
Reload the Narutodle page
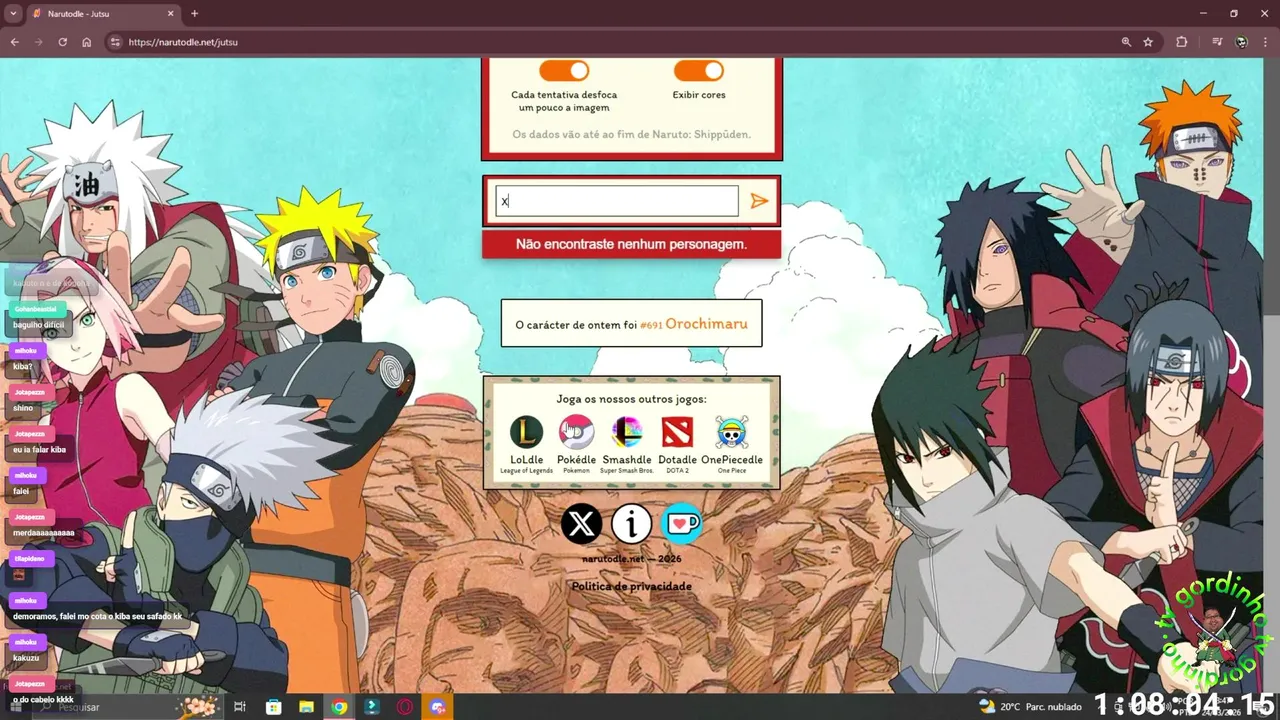click(x=62, y=42)
